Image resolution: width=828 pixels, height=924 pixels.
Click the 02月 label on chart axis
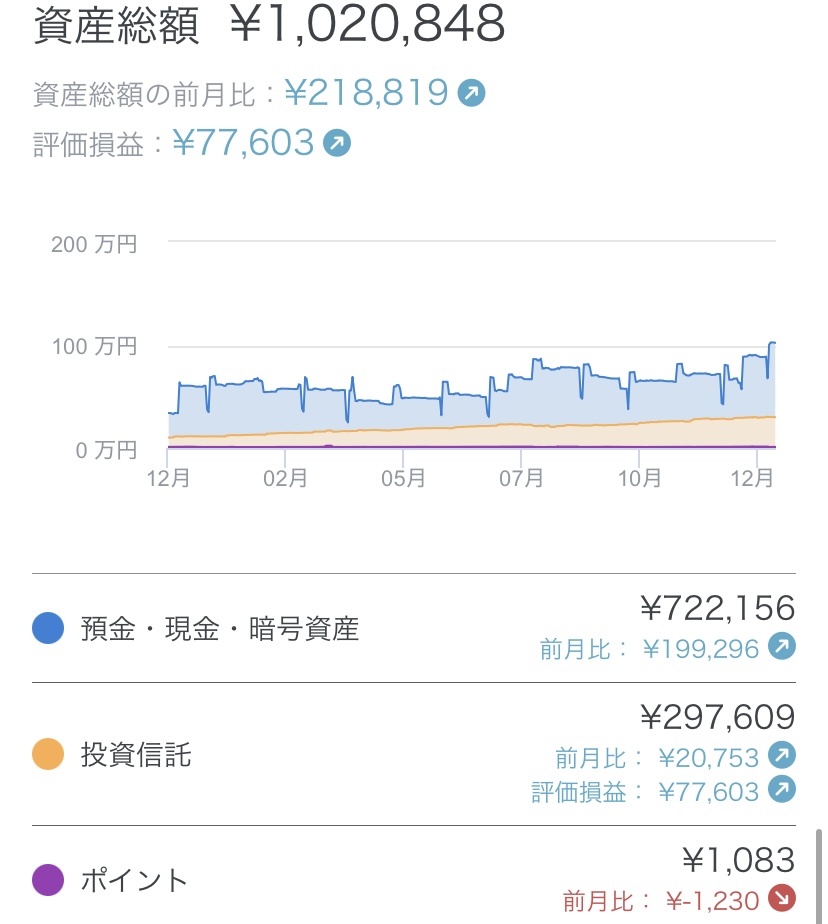coord(285,479)
